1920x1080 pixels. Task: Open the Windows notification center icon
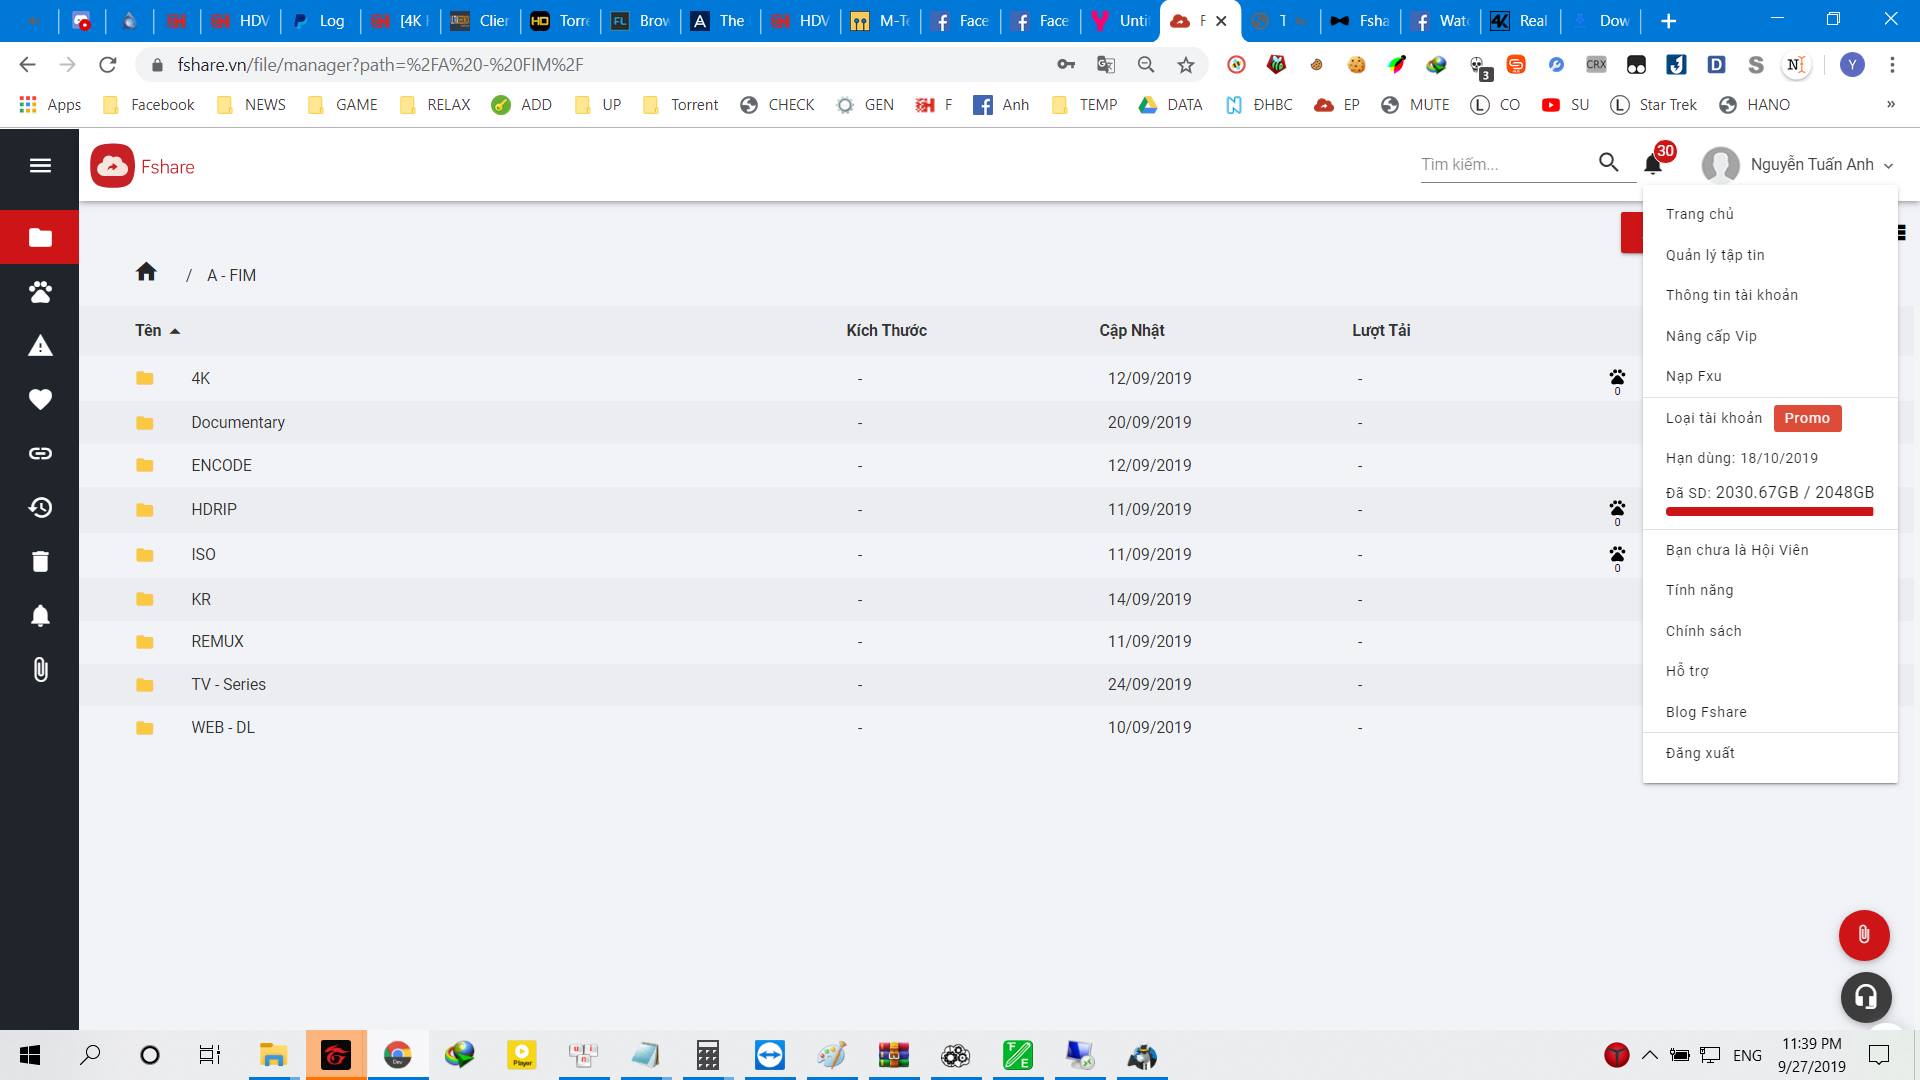click(1880, 1055)
